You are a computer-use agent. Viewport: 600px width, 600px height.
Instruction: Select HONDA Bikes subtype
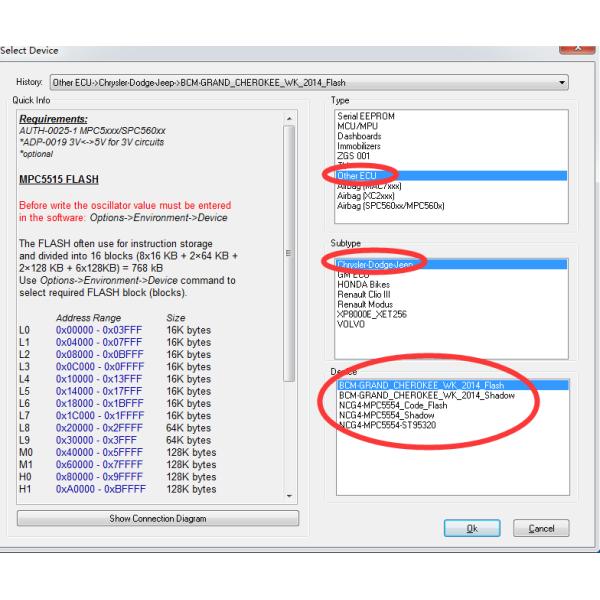coord(365,285)
